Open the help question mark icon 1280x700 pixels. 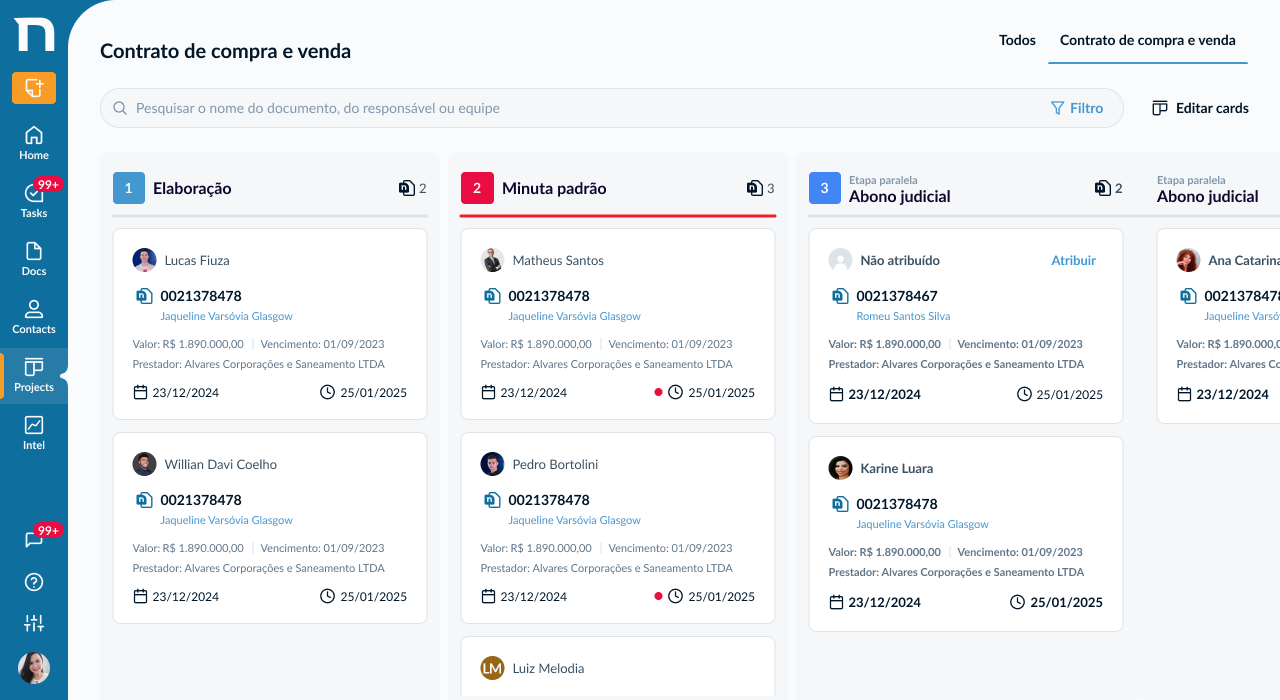pyautogui.click(x=34, y=582)
